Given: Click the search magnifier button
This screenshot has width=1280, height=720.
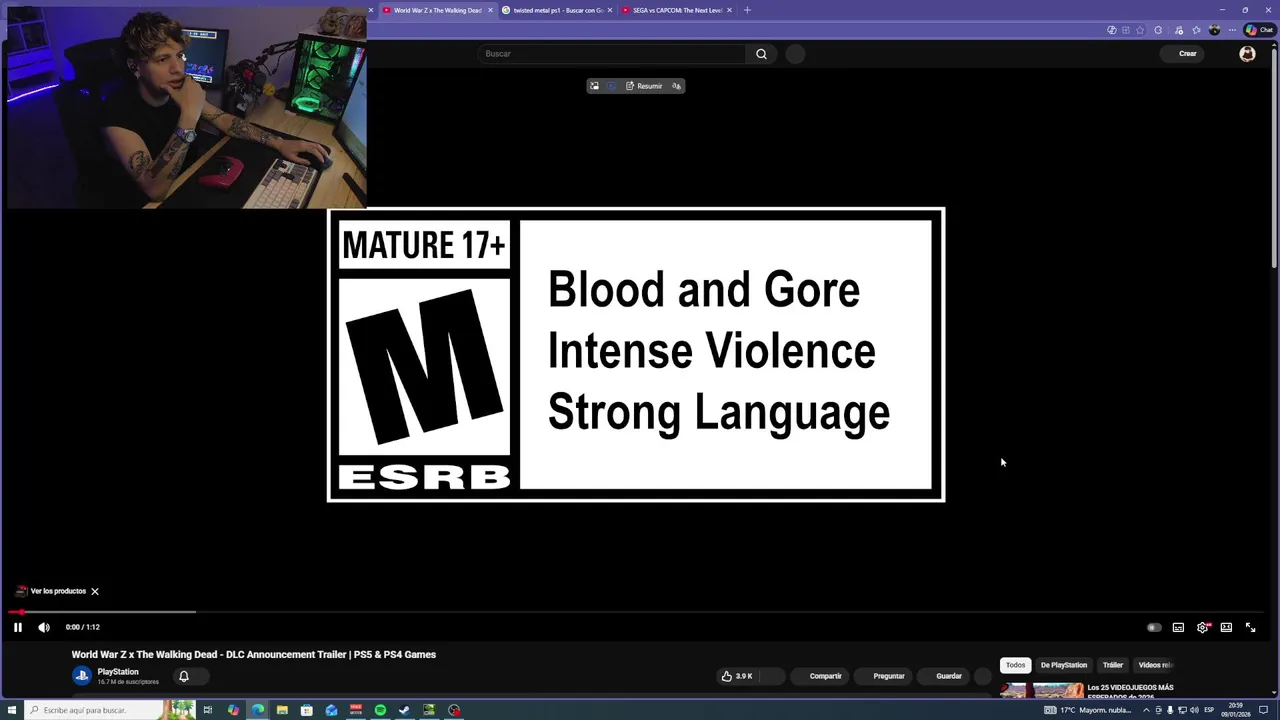Looking at the screenshot, I should coord(761,54).
